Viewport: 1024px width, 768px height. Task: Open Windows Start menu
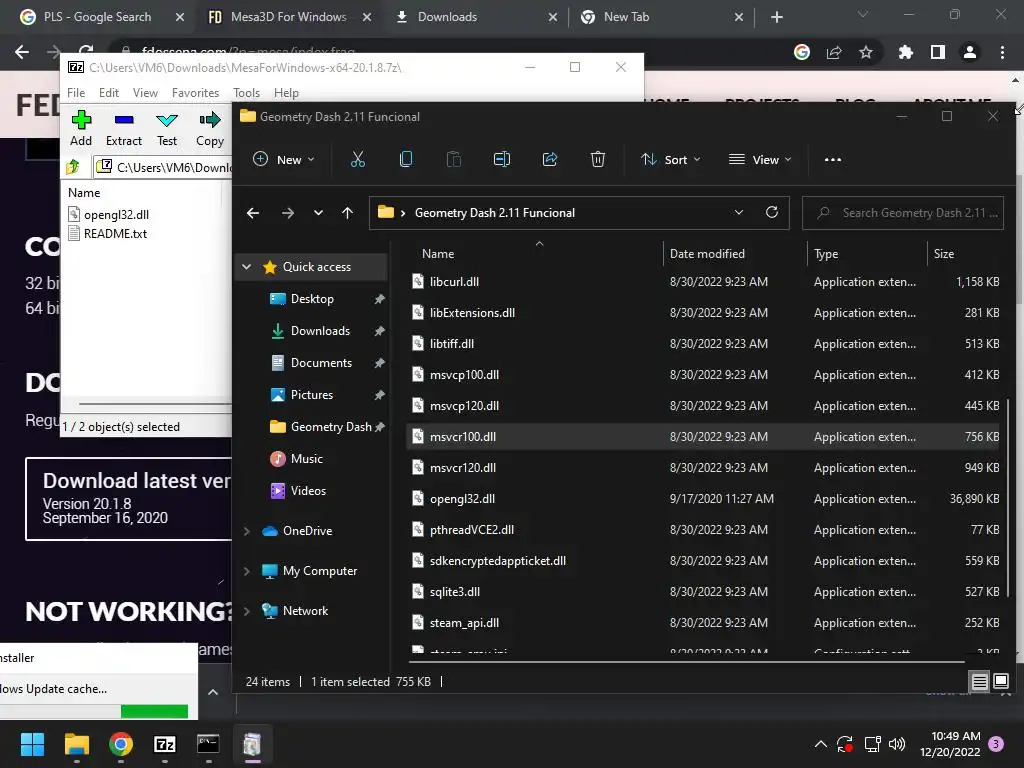click(x=32, y=744)
